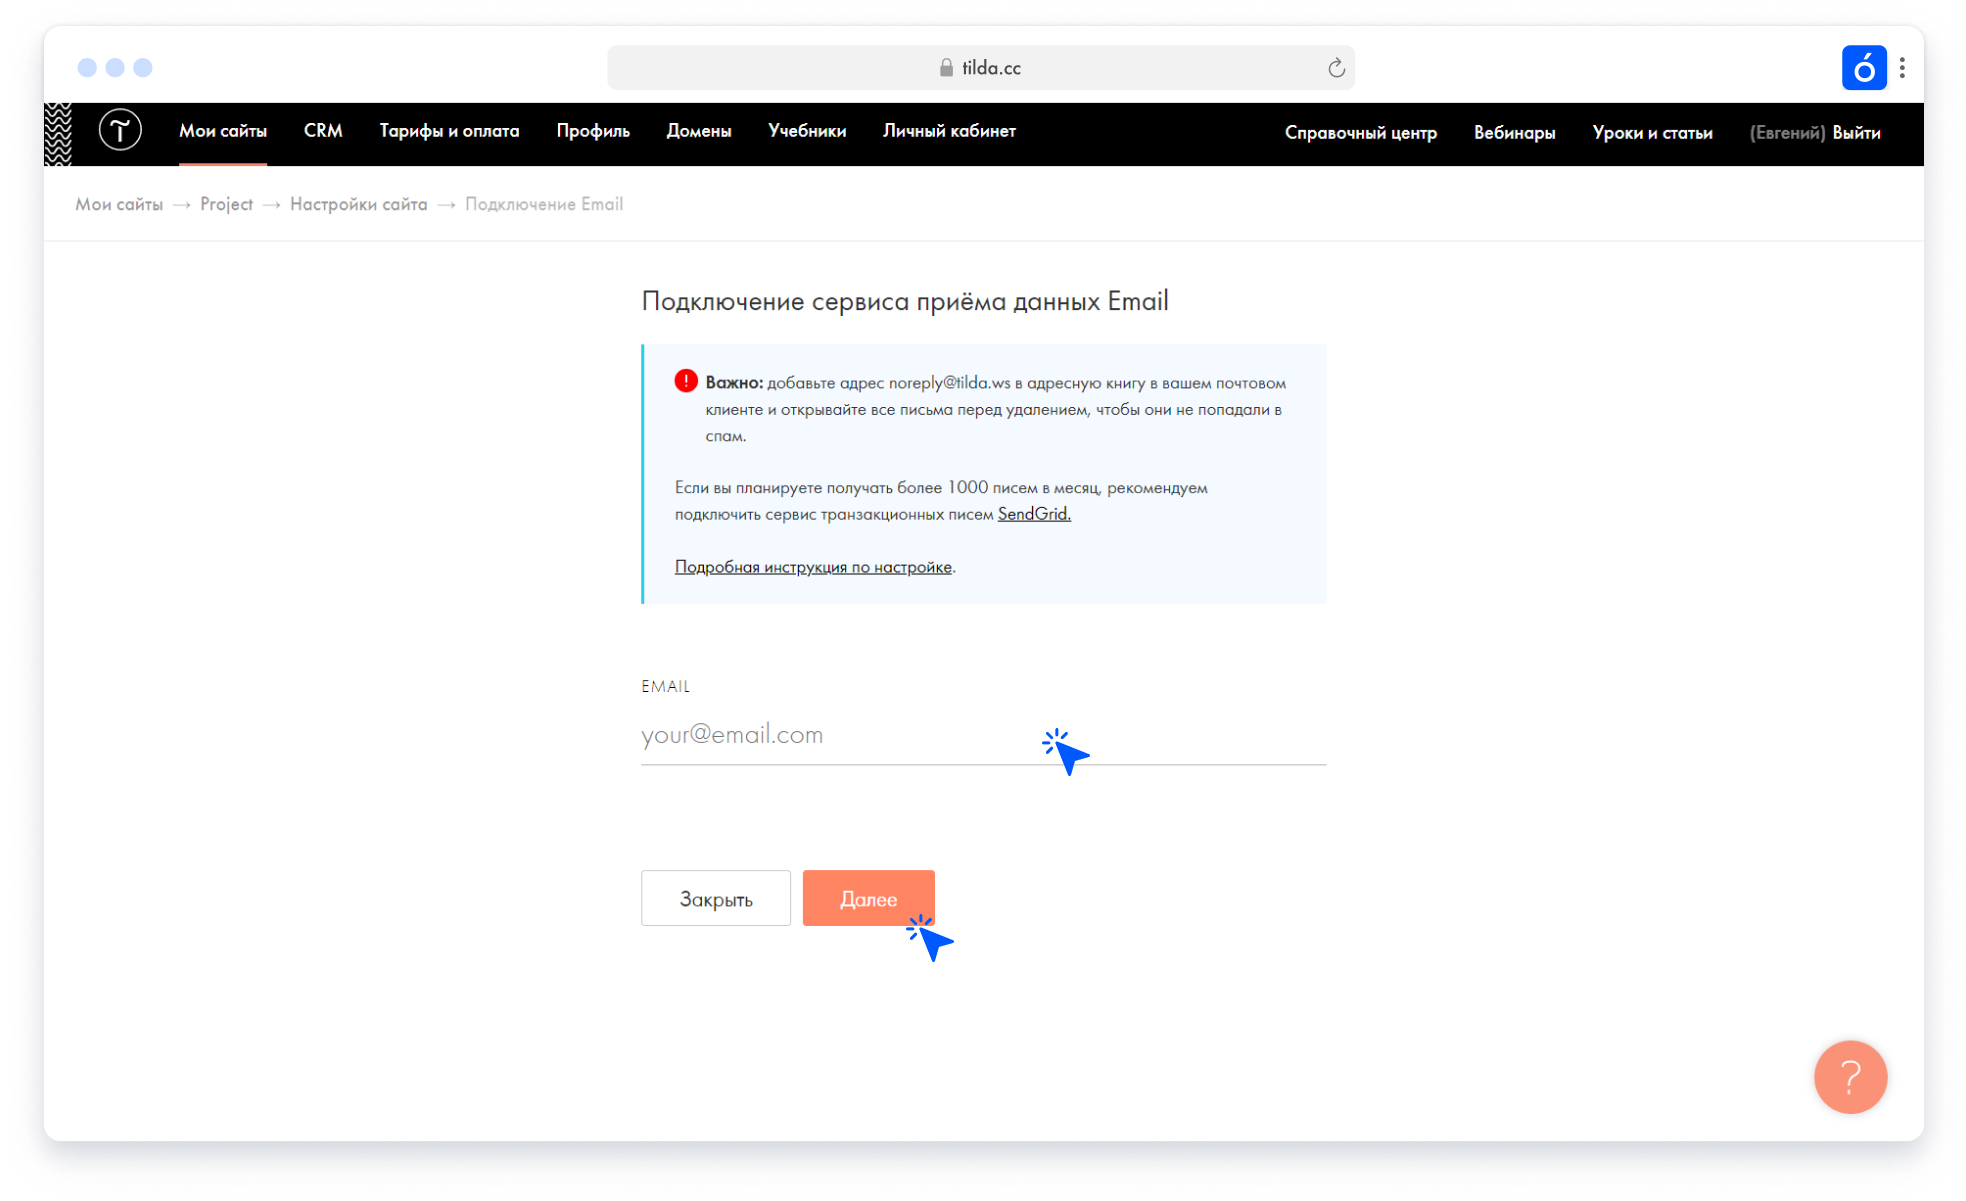The width and height of the screenshot is (1966, 1201).
Task: Go back to Настройки сайта breadcrumb
Action: pyautogui.click(x=358, y=204)
